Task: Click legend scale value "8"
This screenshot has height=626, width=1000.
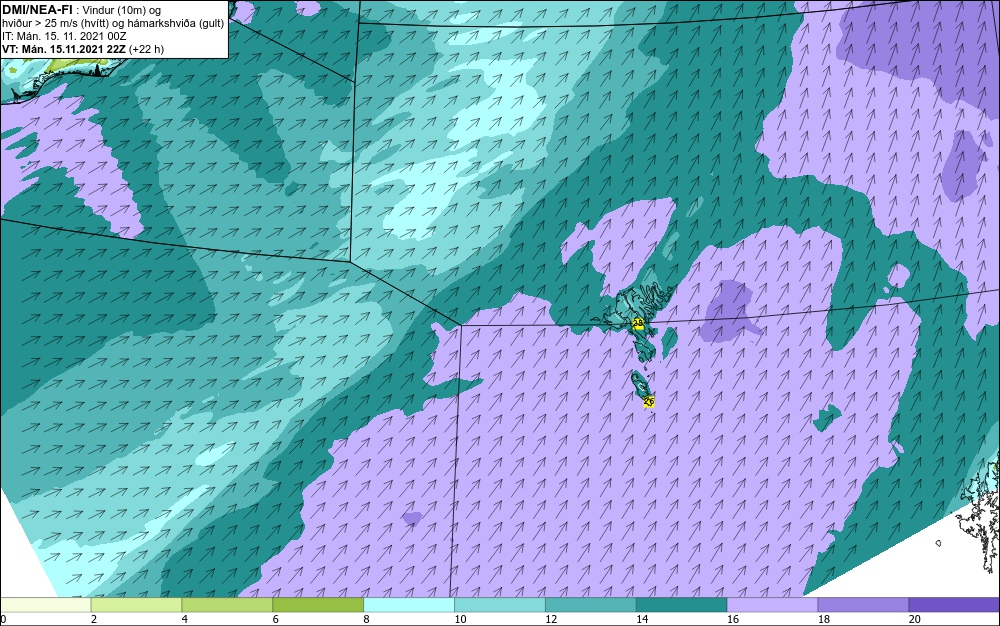Action: tap(367, 619)
